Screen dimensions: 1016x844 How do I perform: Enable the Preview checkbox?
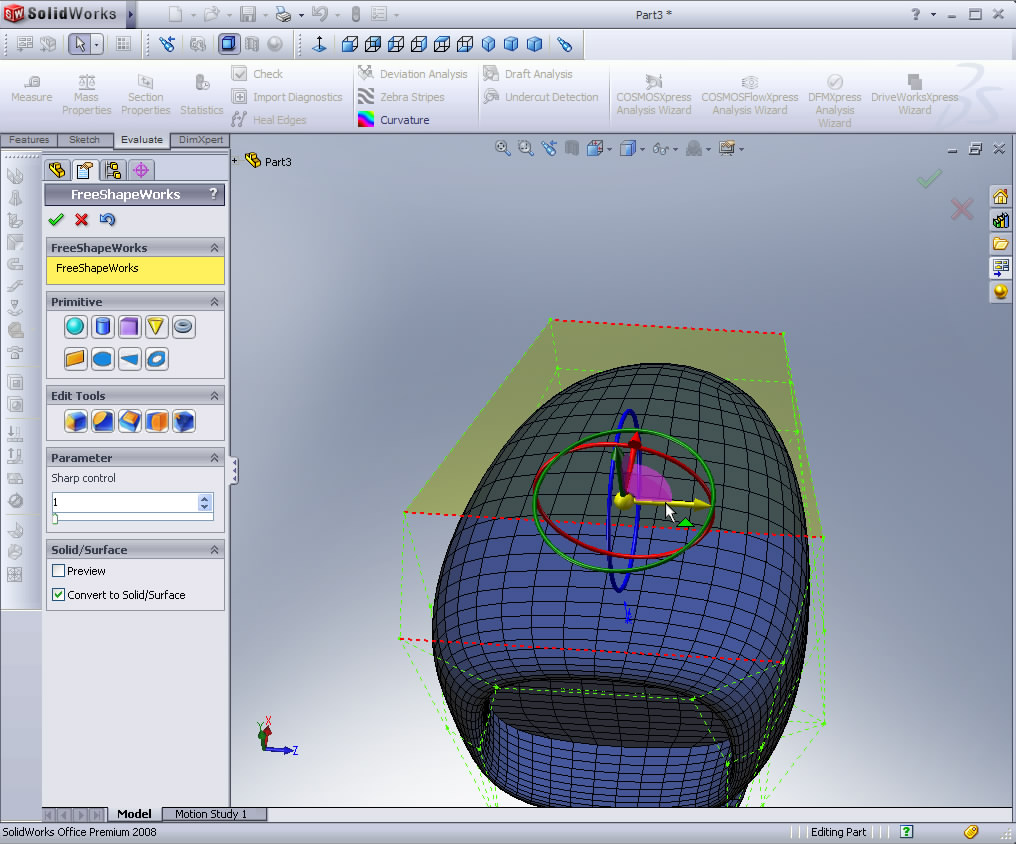click(x=59, y=571)
